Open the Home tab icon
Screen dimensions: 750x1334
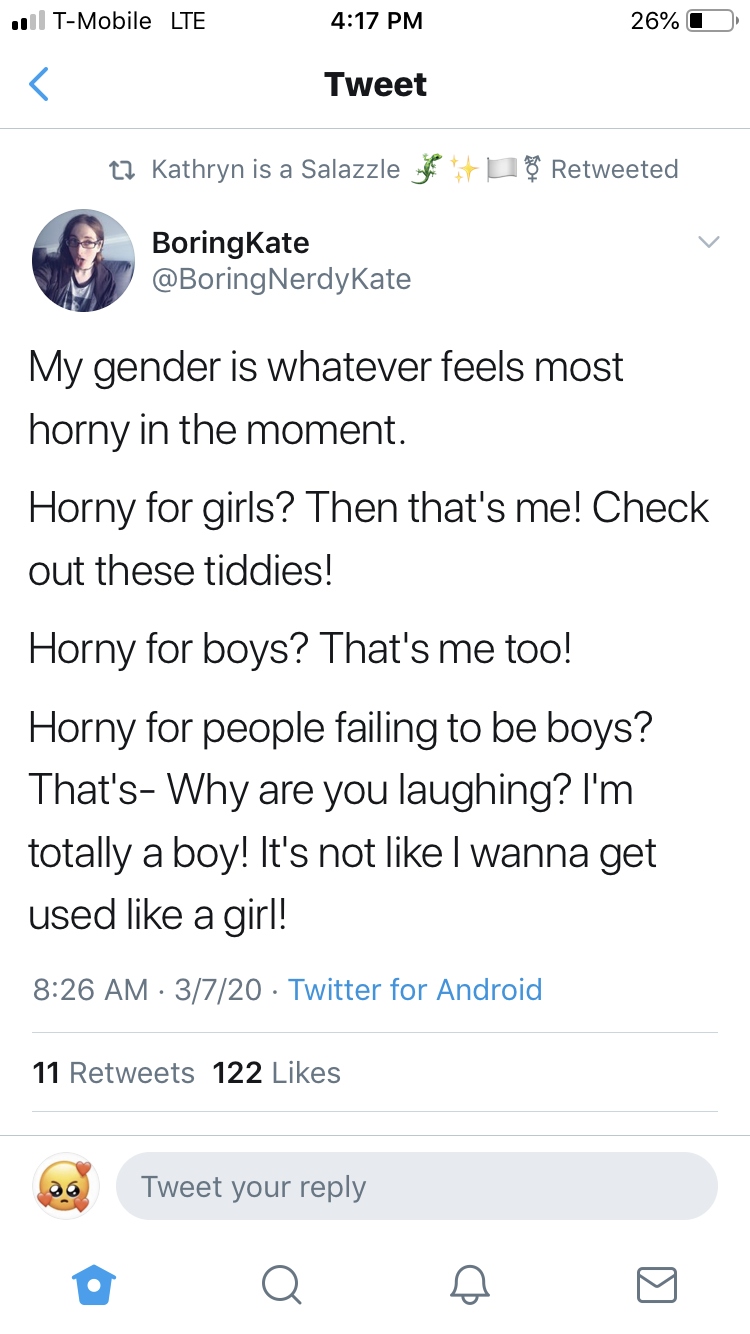(x=94, y=1283)
